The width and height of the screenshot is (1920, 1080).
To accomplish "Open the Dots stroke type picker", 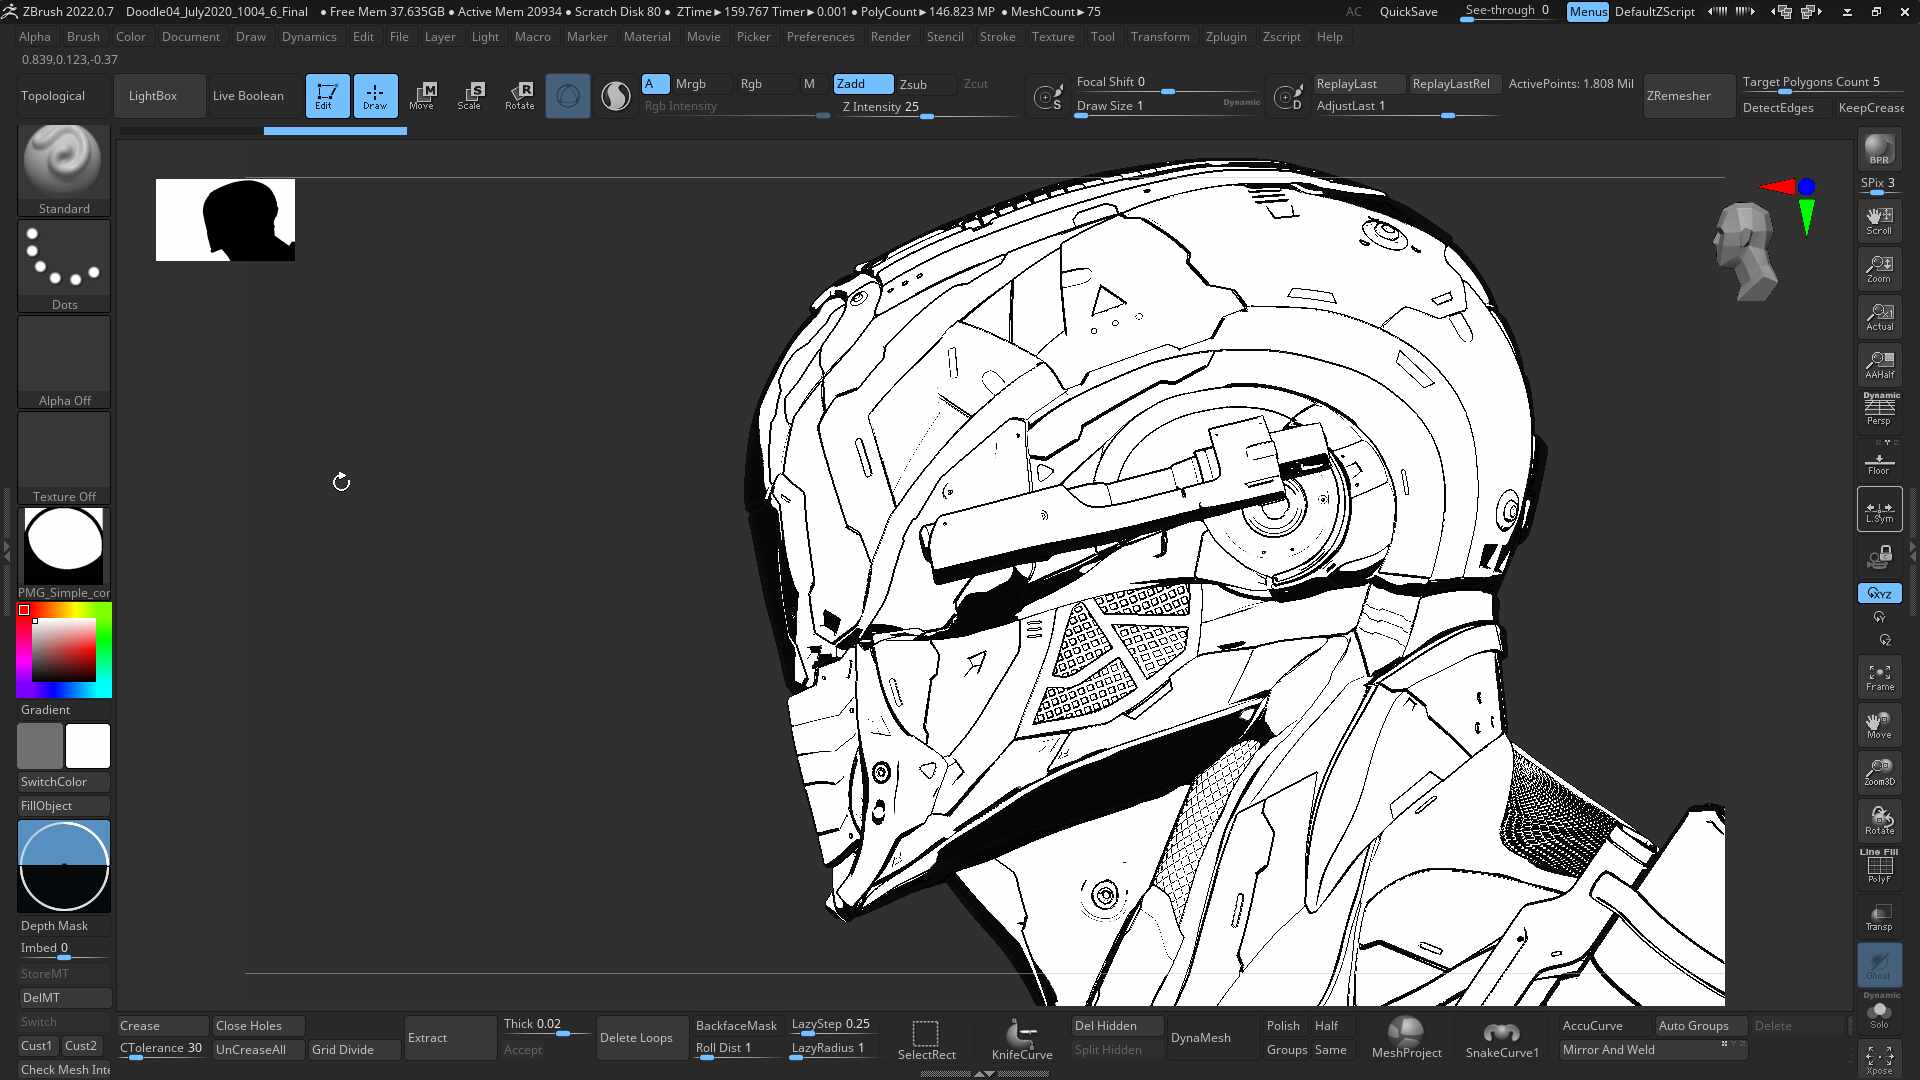I will pyautogui.click(x=64, y=265).
